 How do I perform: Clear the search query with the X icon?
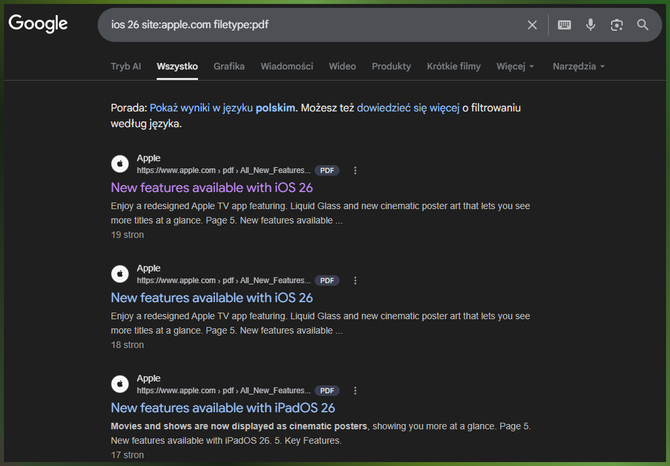tap(532, 25)
